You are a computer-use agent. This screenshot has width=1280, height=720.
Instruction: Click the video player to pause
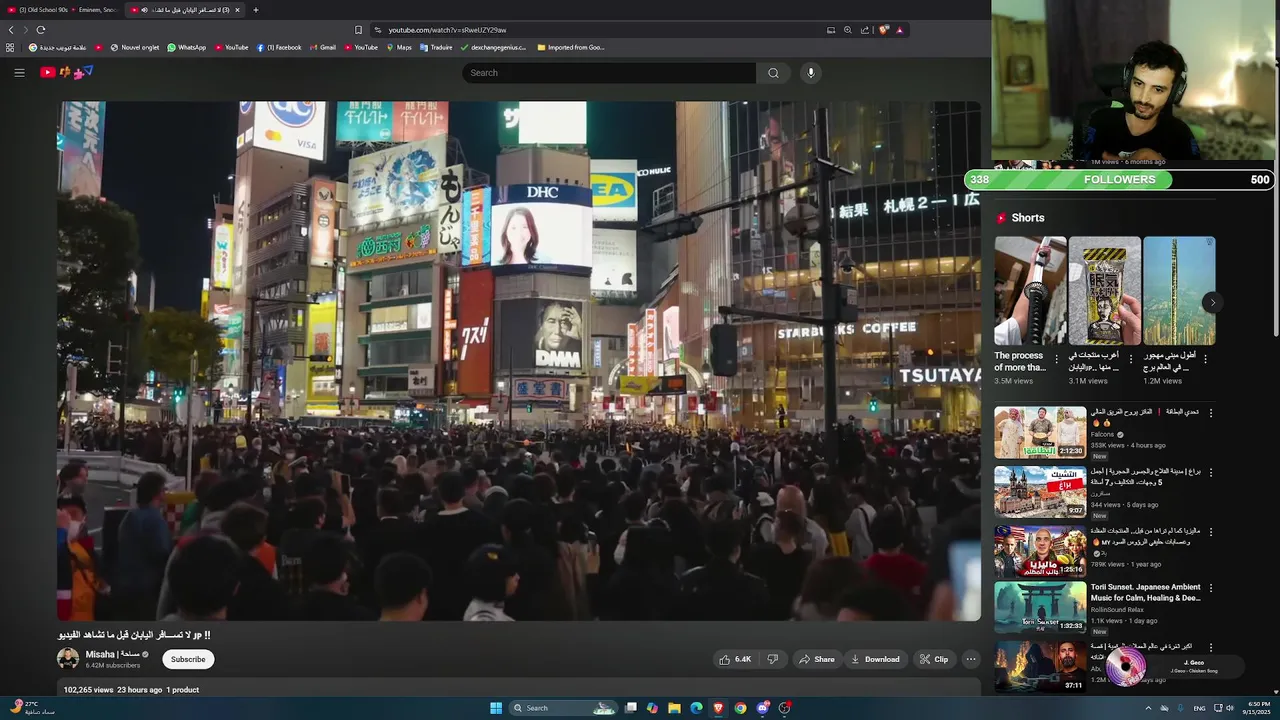coord(519,361)
